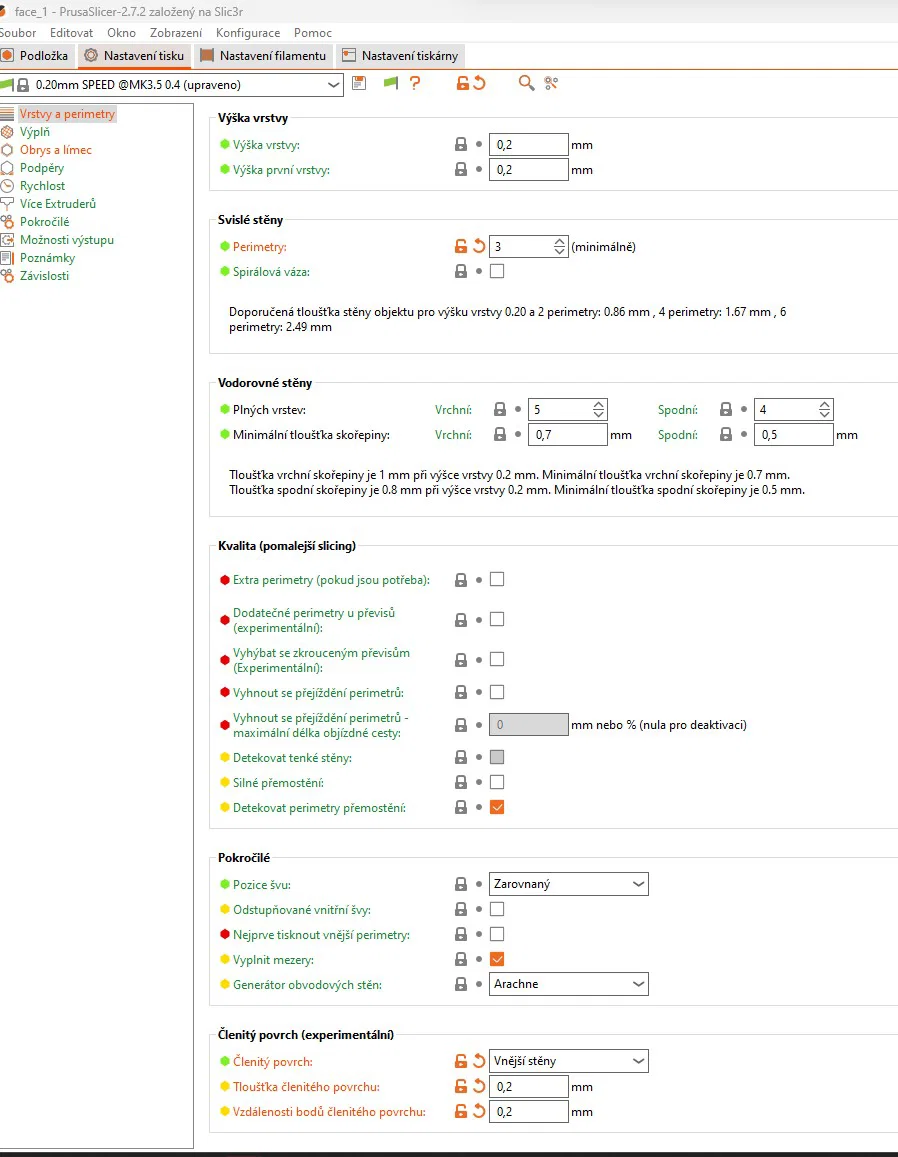This screenshot has width=898, height=1157.
Task: Open the Generátor obvodových stěn Arachne dropdown
Action: 569,984
